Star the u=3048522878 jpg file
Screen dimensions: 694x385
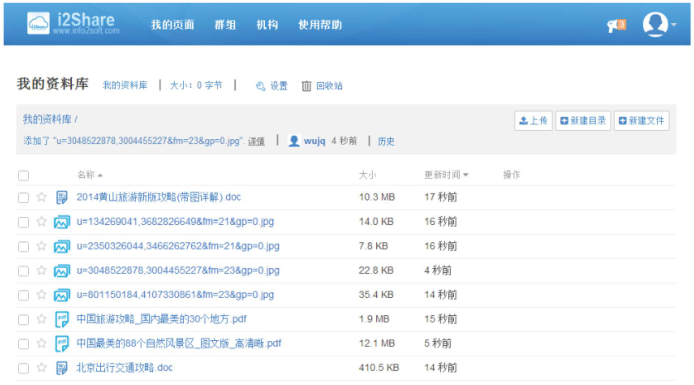point(42,270)
